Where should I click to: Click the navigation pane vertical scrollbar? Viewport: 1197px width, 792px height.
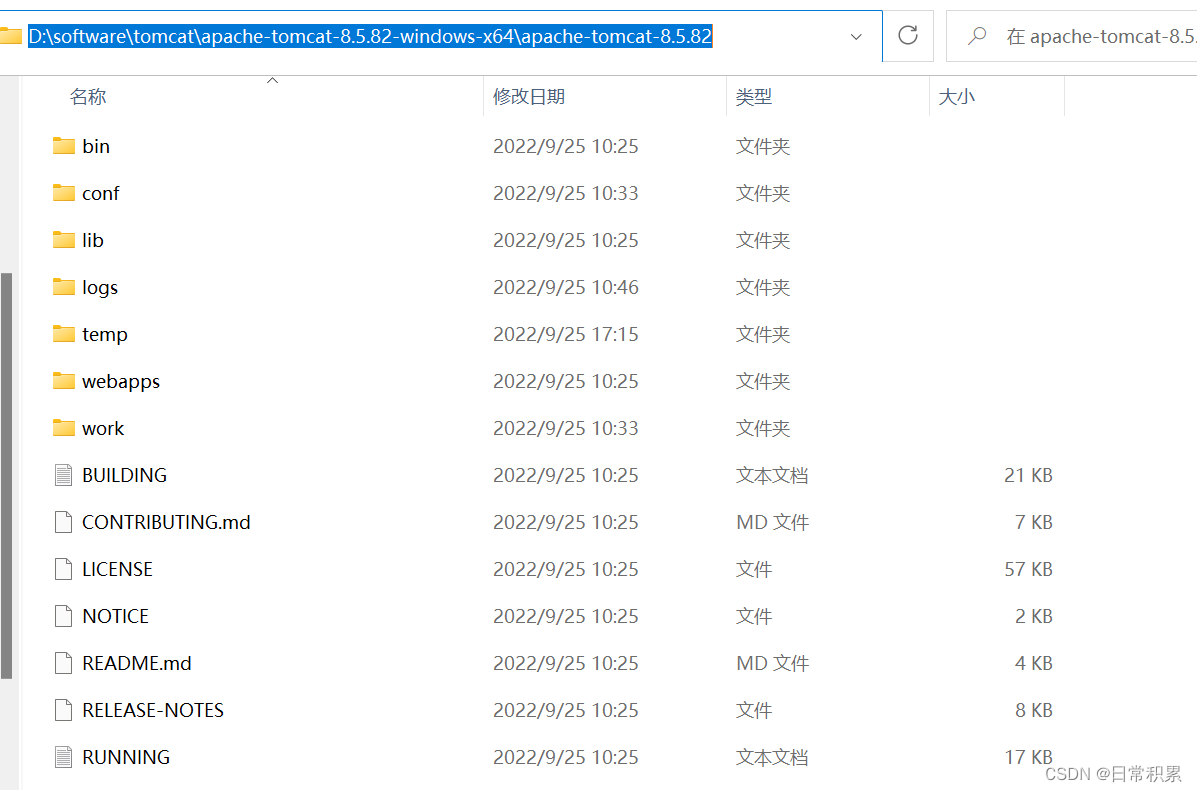7,475
